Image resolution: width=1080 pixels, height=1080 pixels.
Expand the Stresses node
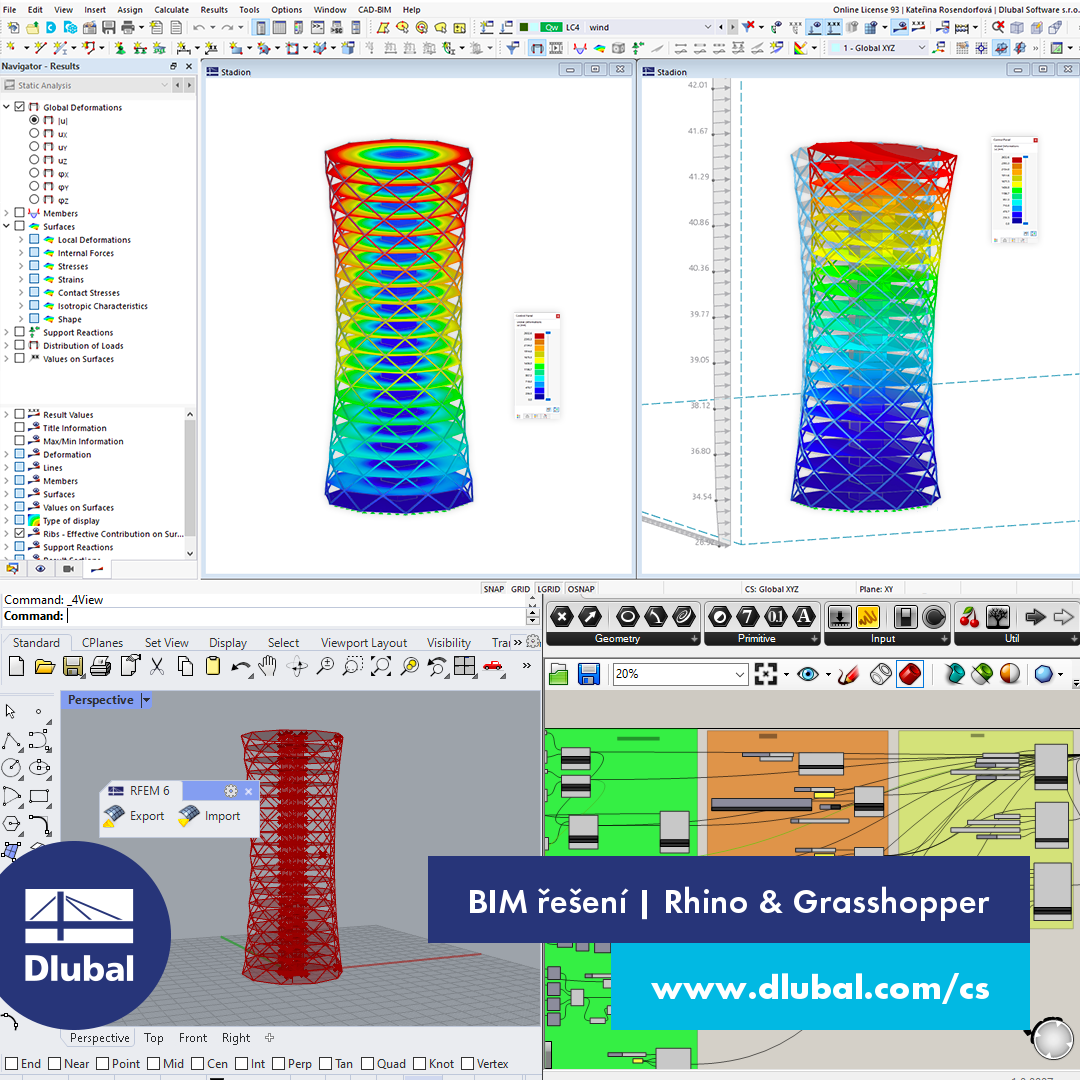pyautogui.click(x=20, y=266)
